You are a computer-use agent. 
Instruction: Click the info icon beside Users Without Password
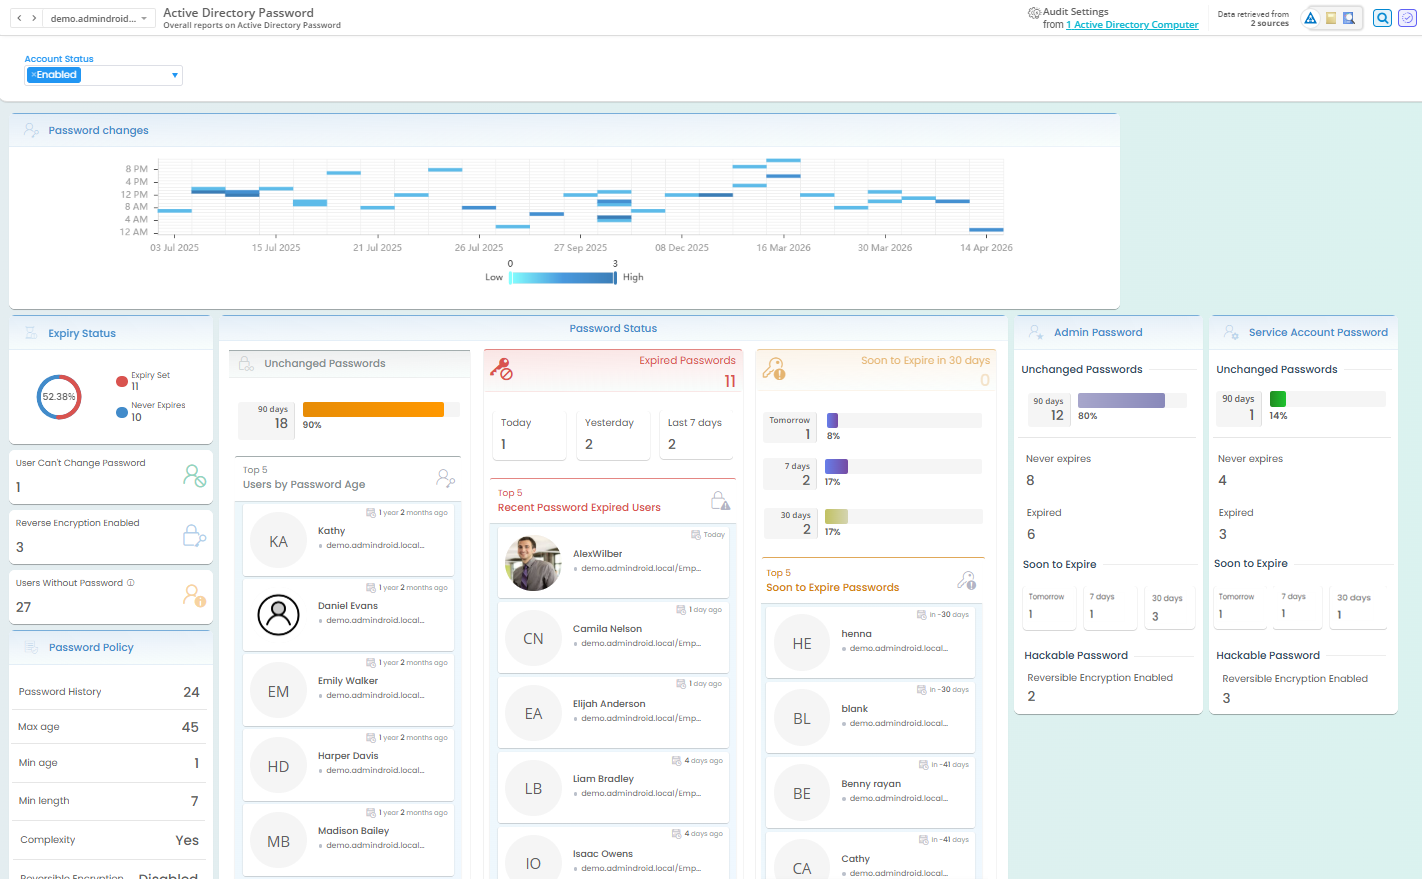pyautogui.click(x=130, y=582)
